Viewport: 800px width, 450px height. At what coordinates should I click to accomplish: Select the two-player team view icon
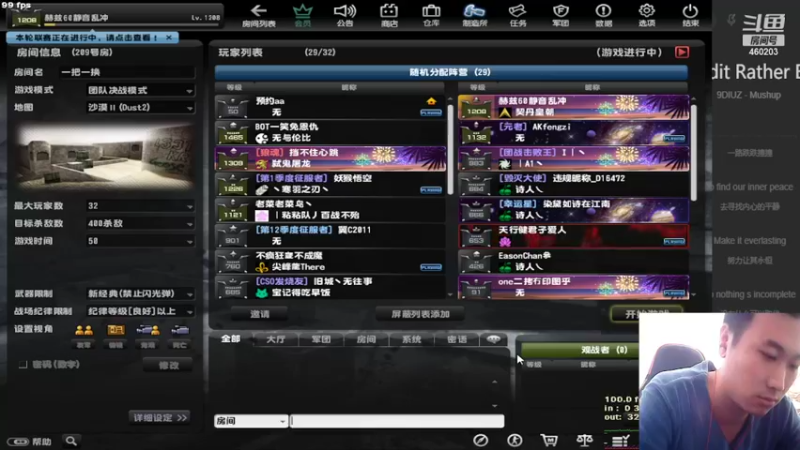pos(84,331)
